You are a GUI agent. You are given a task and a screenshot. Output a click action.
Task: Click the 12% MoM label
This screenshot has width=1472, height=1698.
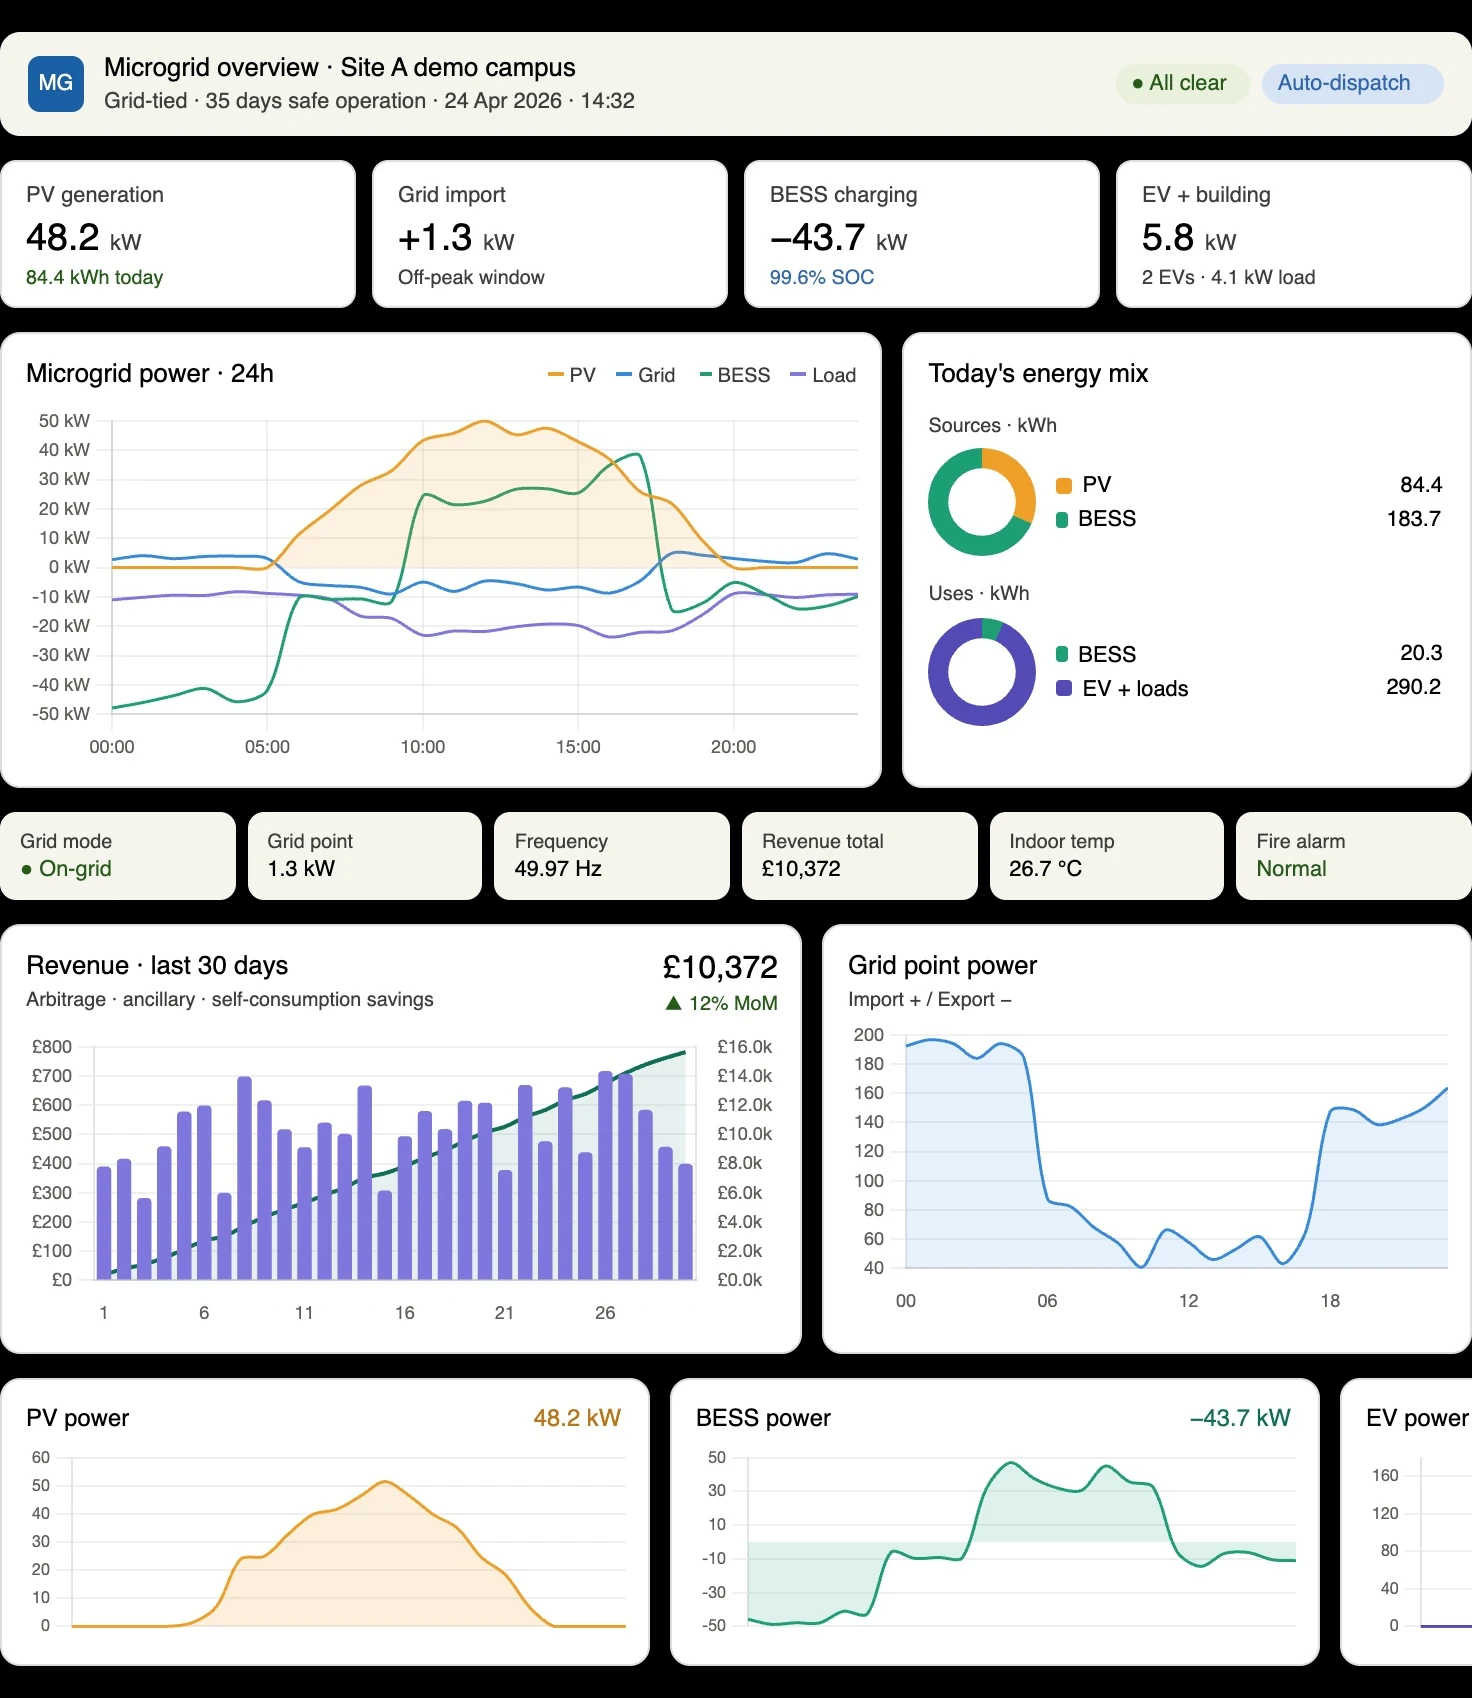point(733,1003)
